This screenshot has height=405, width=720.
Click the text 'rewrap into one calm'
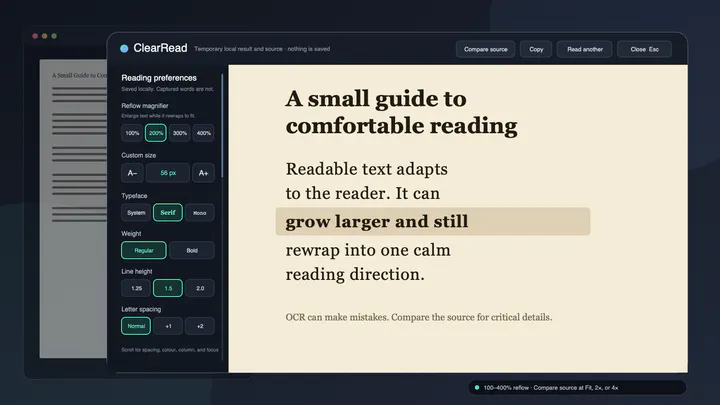point(368,250)
